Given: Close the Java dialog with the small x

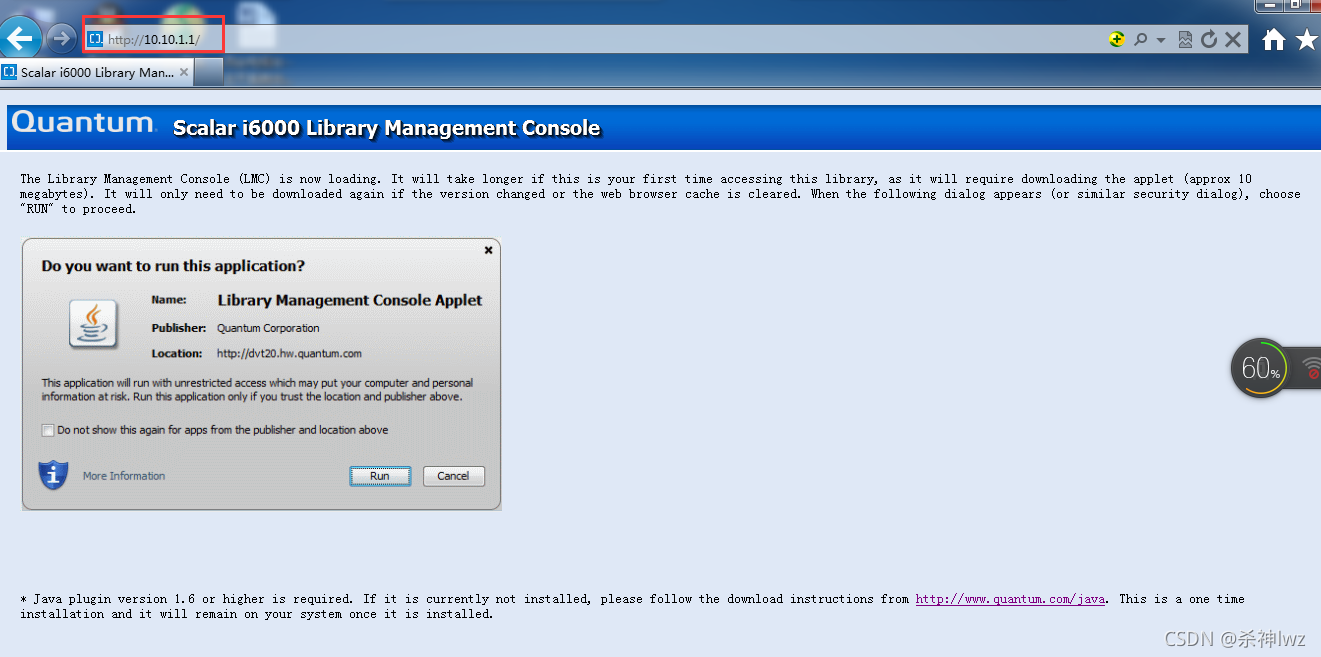Looking at the screenshot, I should [x=488, y=250].
